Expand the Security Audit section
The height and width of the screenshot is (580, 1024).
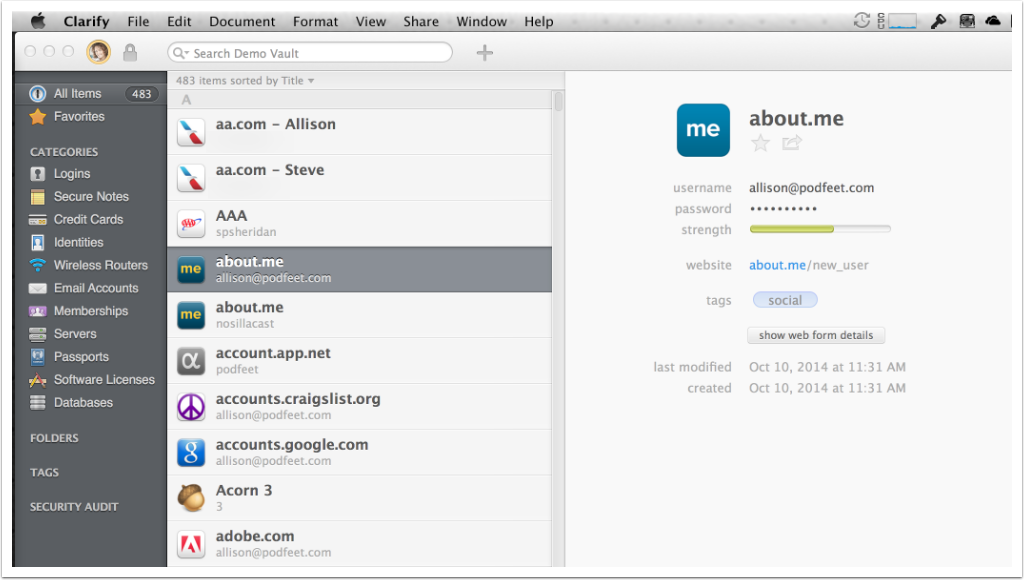point(74,507)
